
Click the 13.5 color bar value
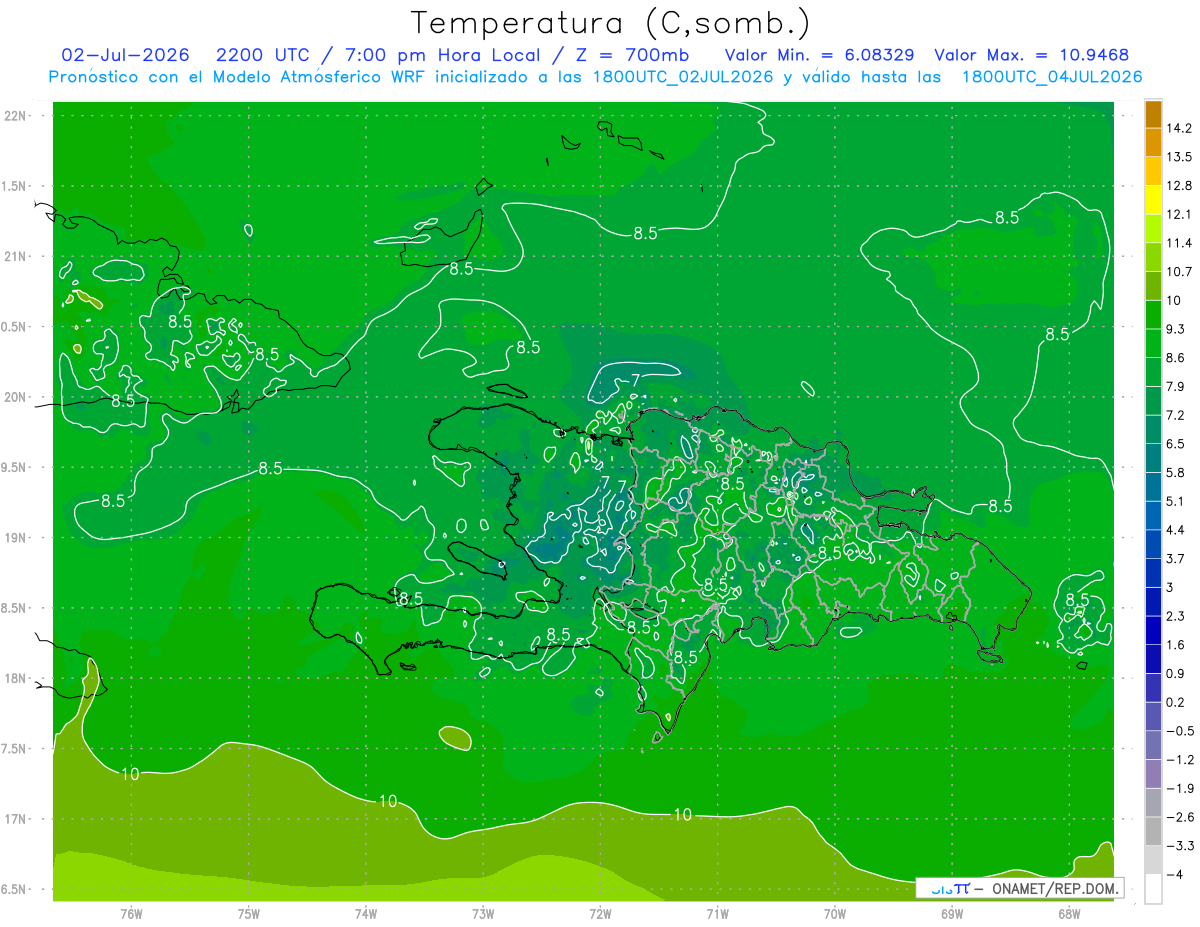1178,157
